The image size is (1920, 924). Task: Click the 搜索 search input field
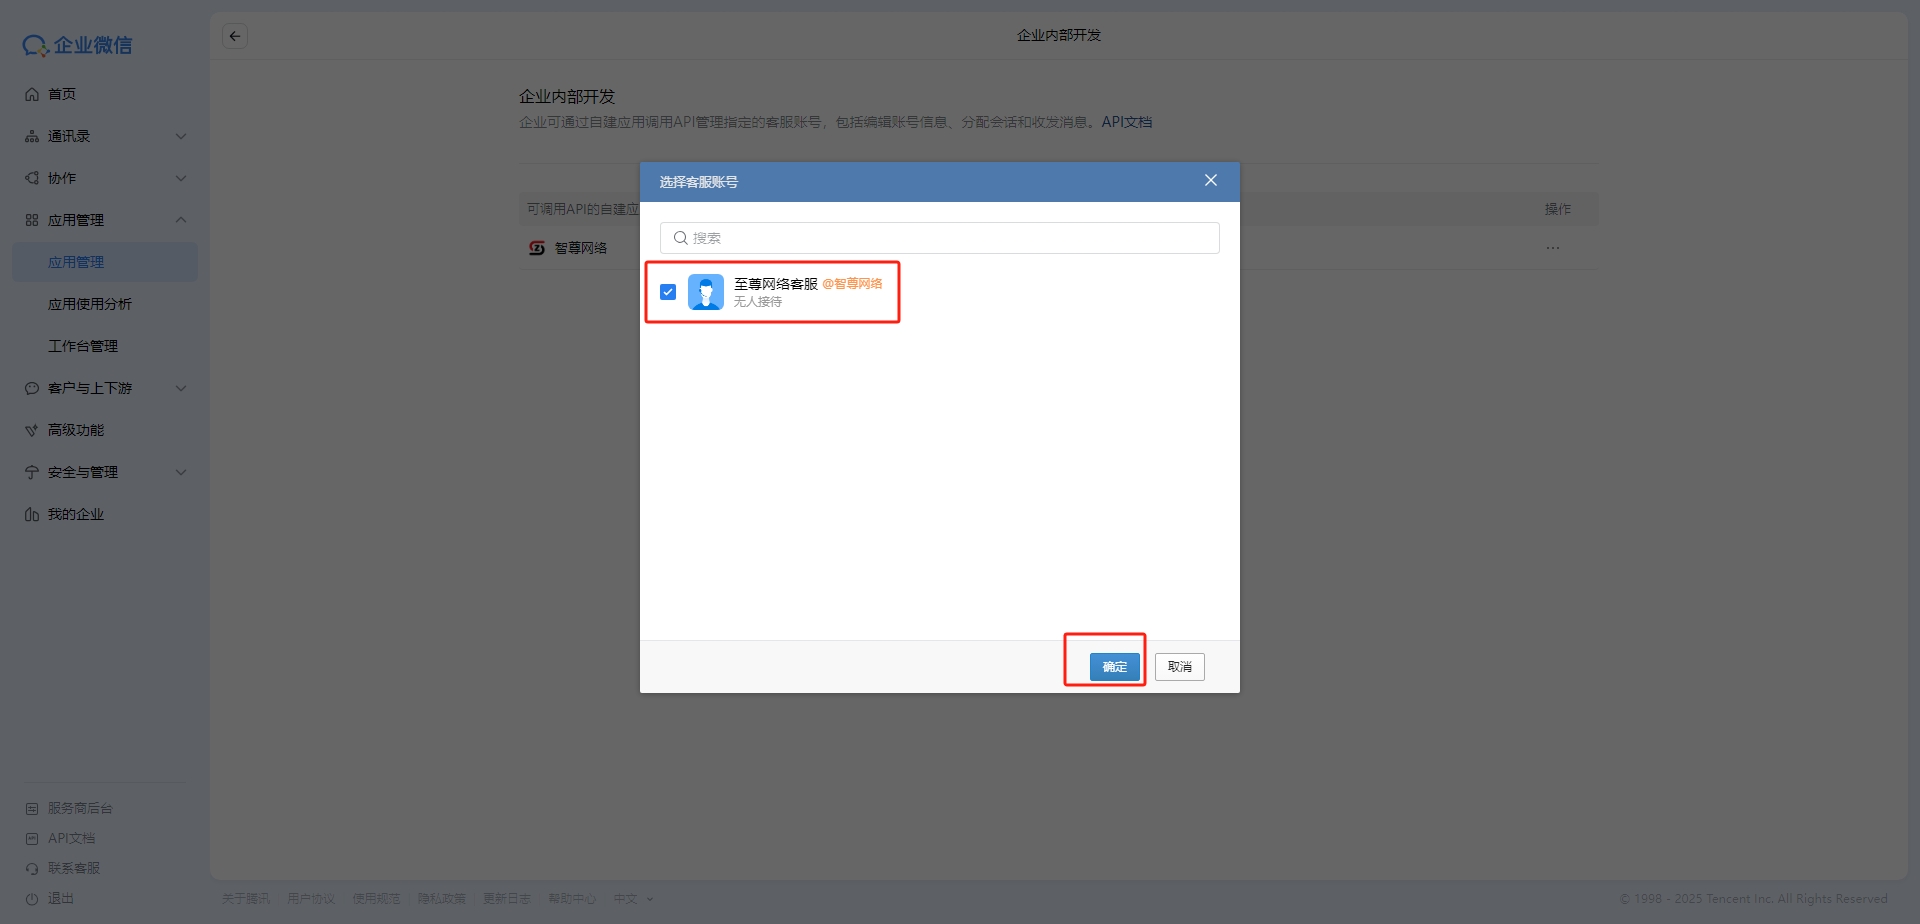click(x=940, y=238)
